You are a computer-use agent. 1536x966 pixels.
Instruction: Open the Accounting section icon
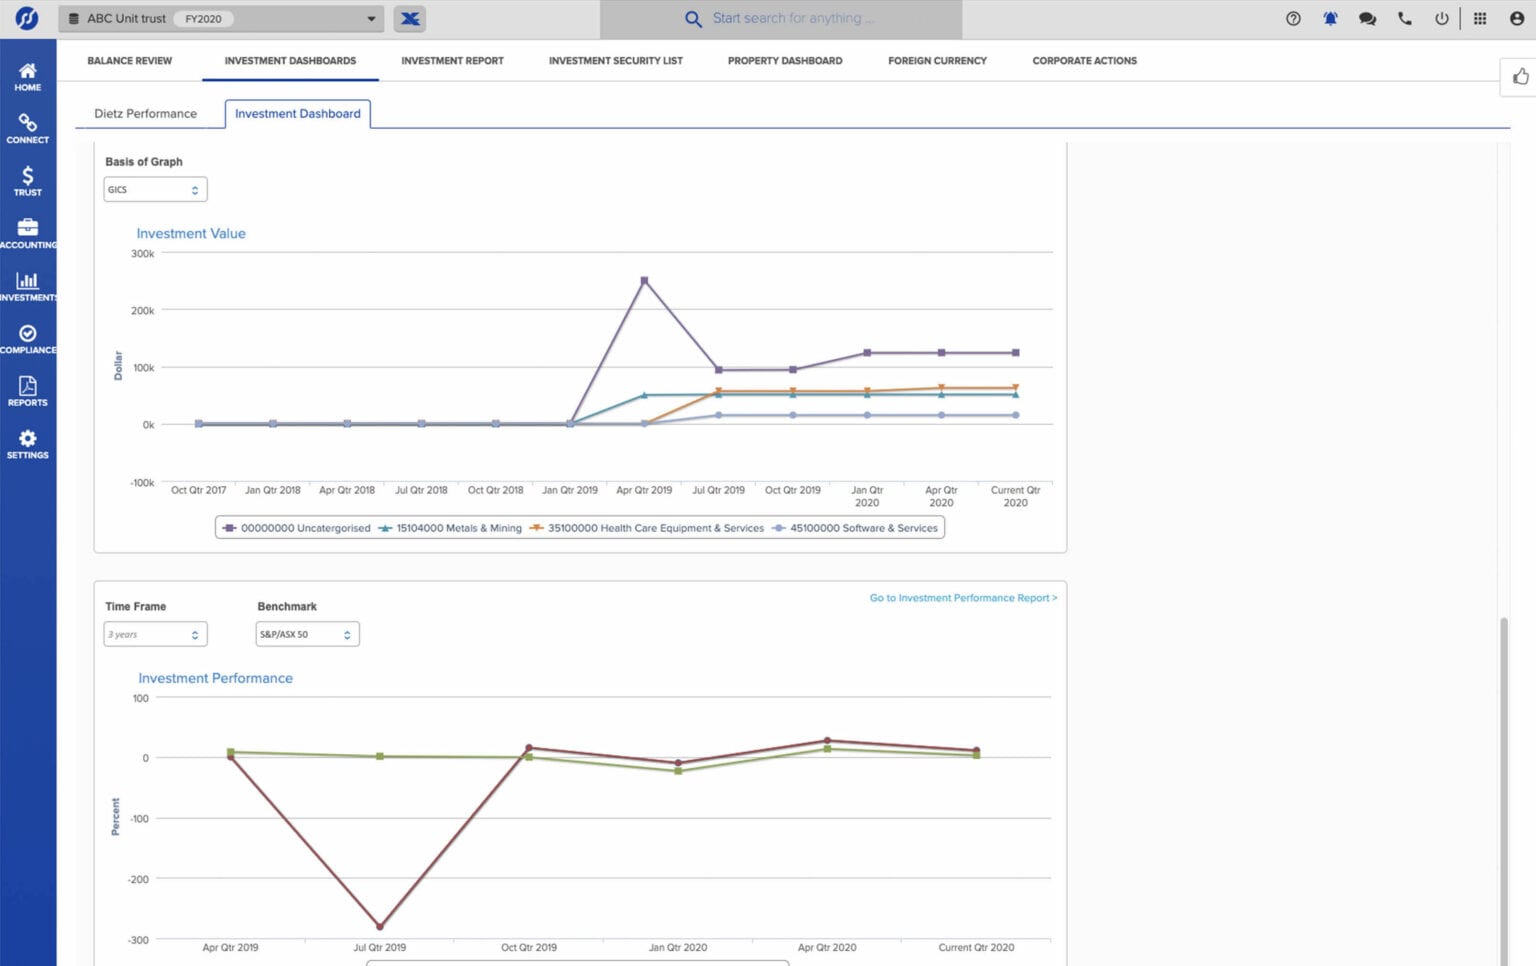[x=27, y=232]
